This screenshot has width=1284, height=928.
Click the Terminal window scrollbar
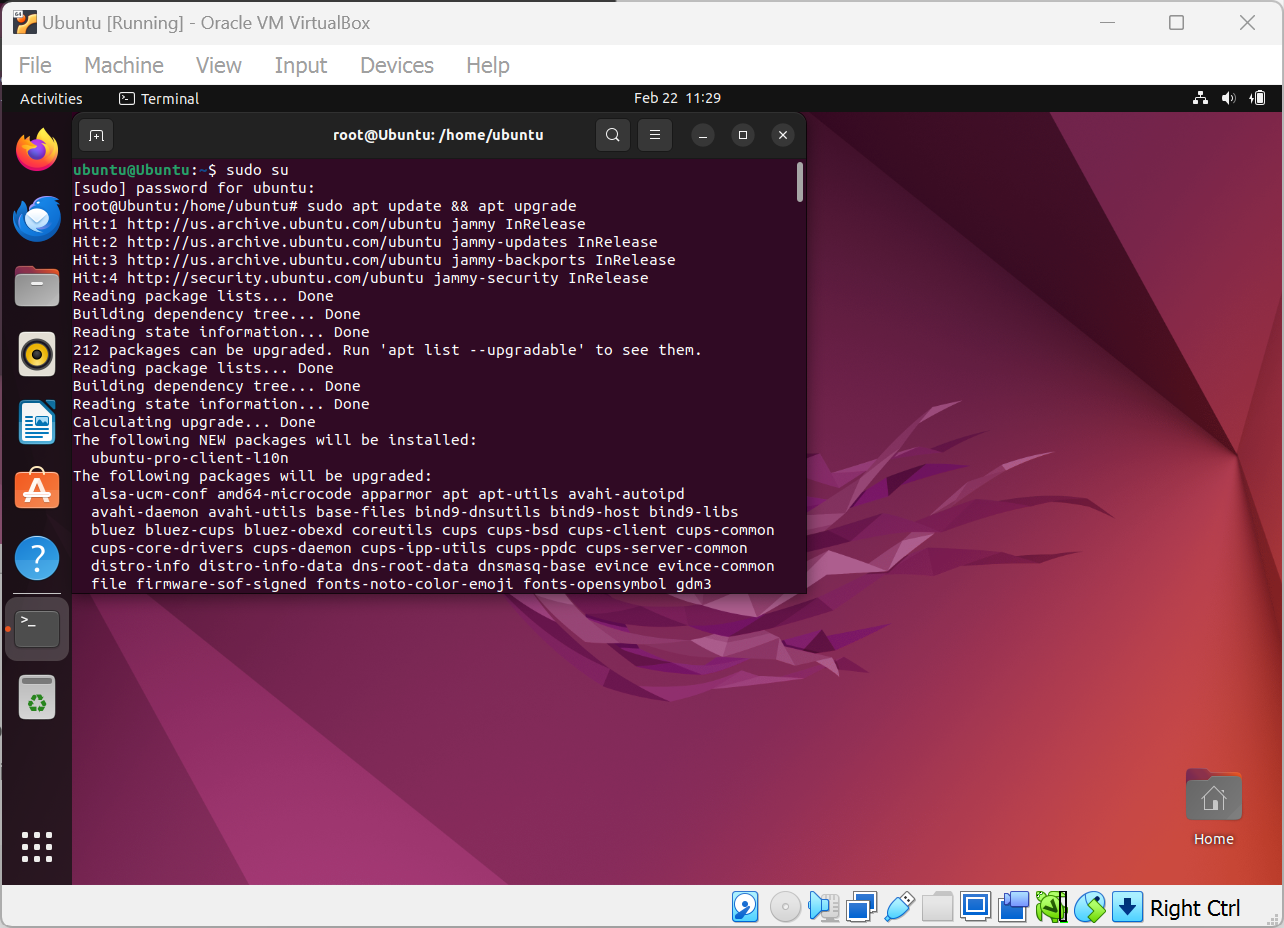(800, 183)
